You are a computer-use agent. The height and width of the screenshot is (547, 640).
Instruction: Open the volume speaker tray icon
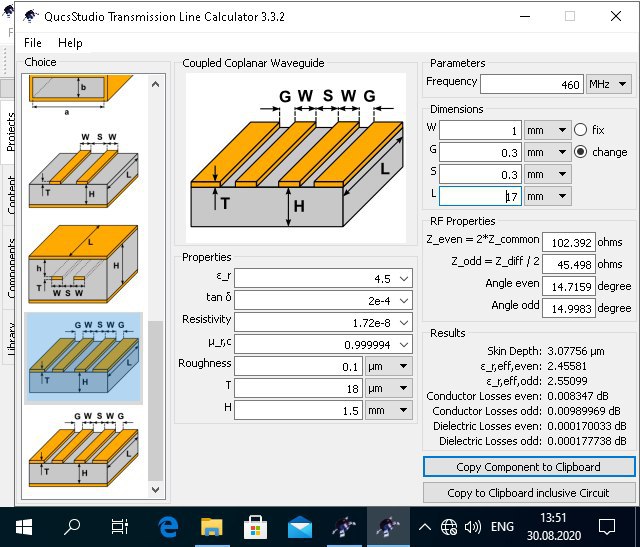(x=473, y=527)
